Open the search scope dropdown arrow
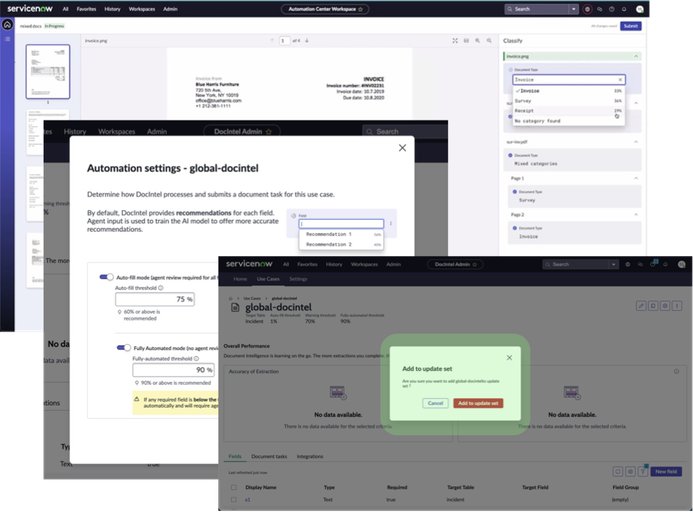Screen dimensions: 693x512 coord(574,9)
